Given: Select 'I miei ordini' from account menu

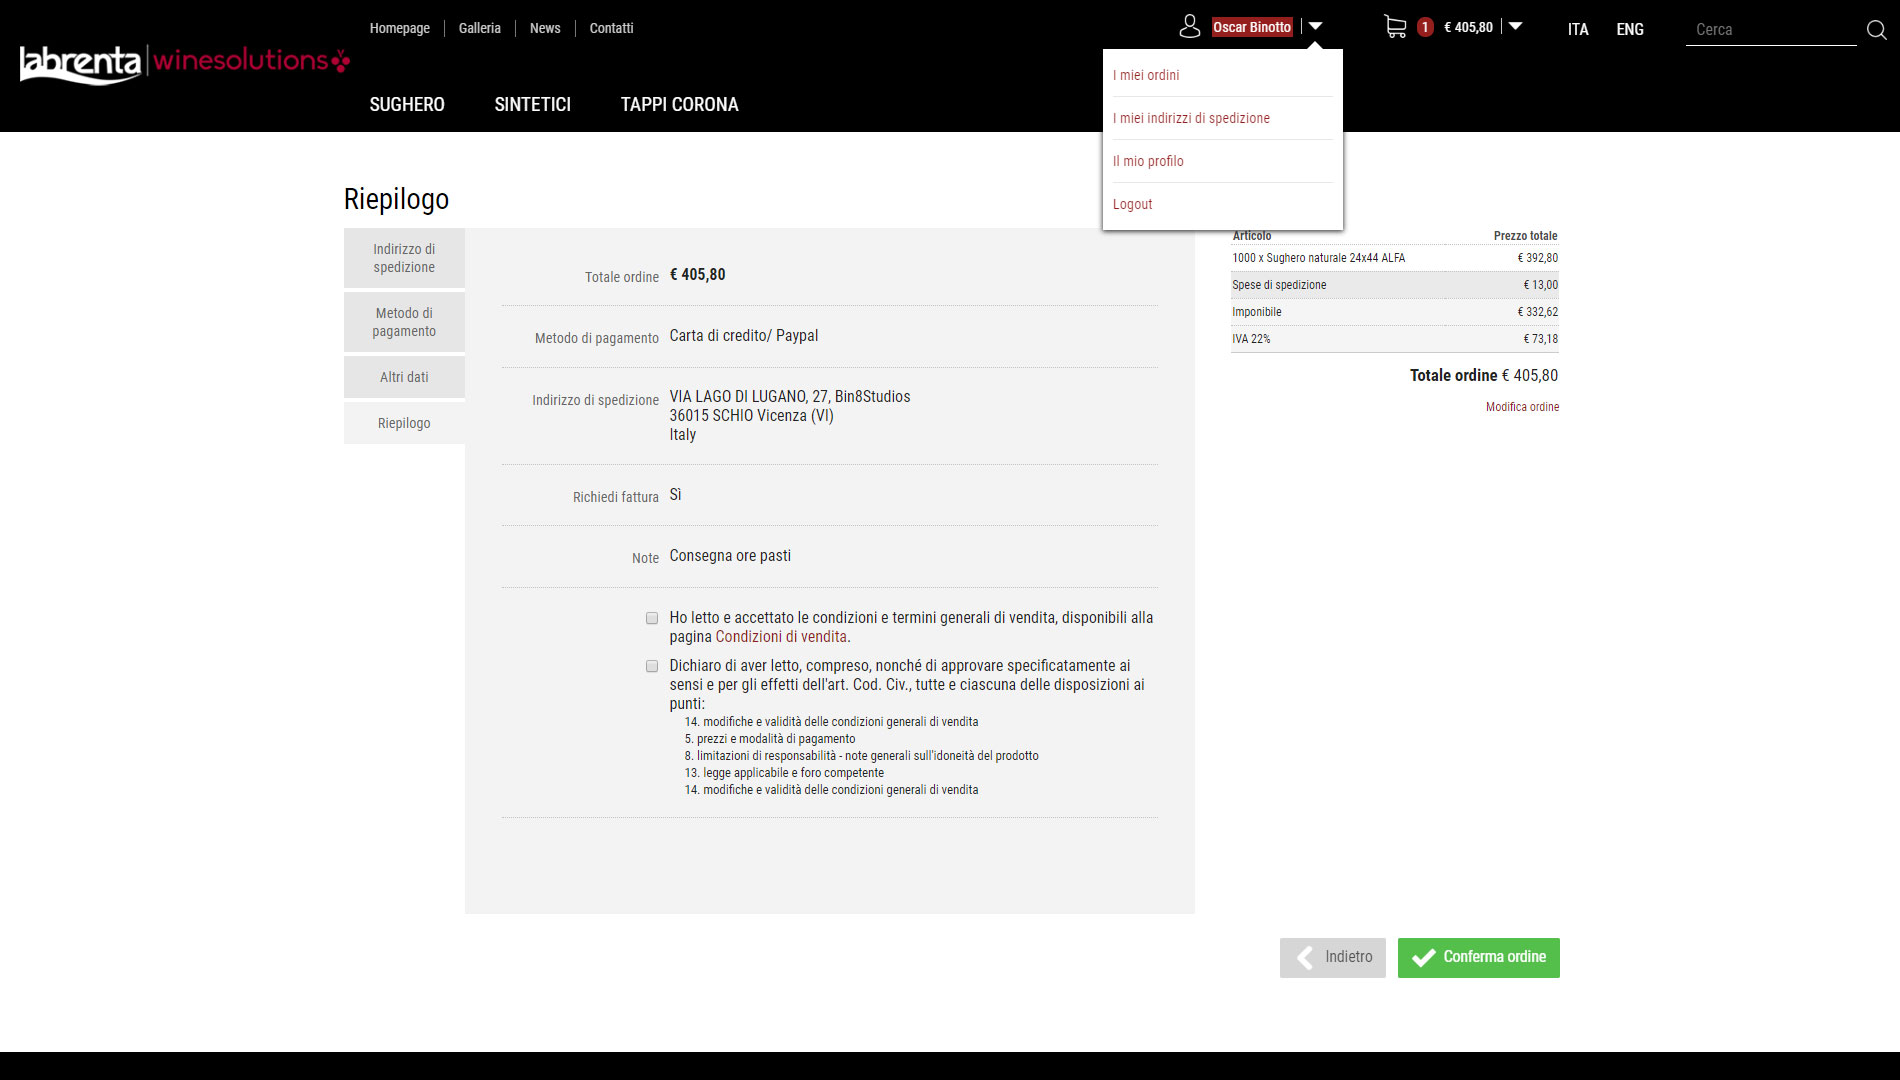Looking at the screenshot, I should point(1146,75).
